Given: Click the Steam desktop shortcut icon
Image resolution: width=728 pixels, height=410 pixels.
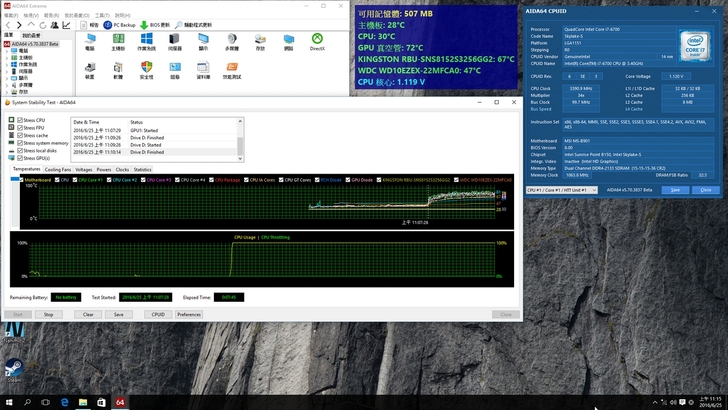Looking at the screenshot, I should (14, 368).
